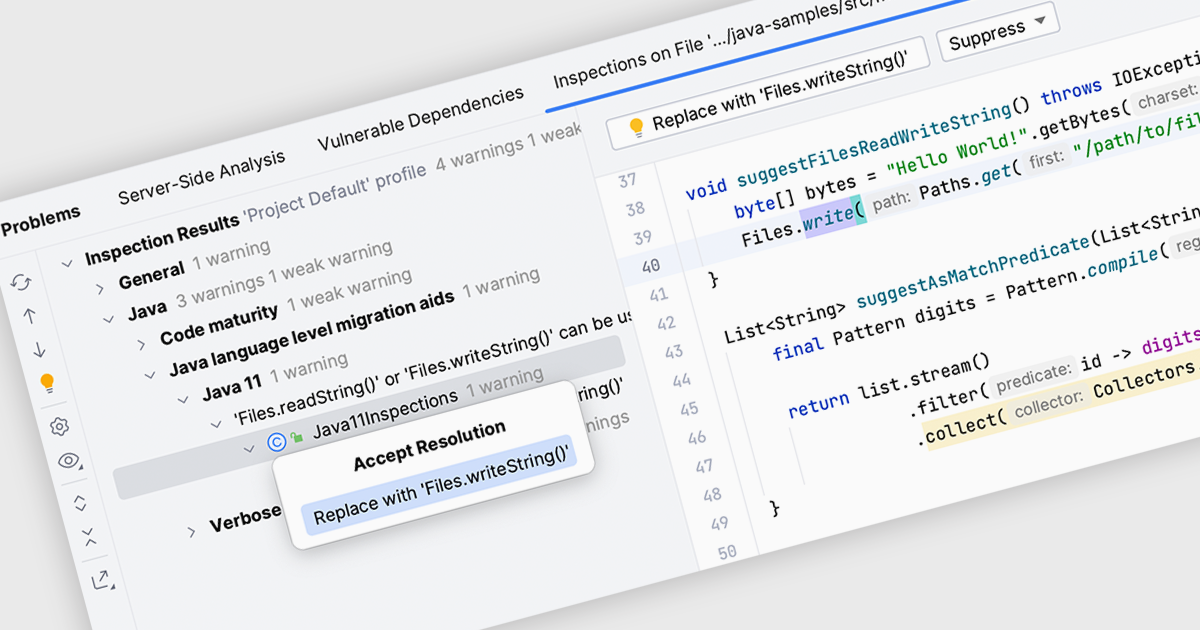Go to next problem with down arrow
Viewport: 1200px width, 630px height.
coord(38,349)
